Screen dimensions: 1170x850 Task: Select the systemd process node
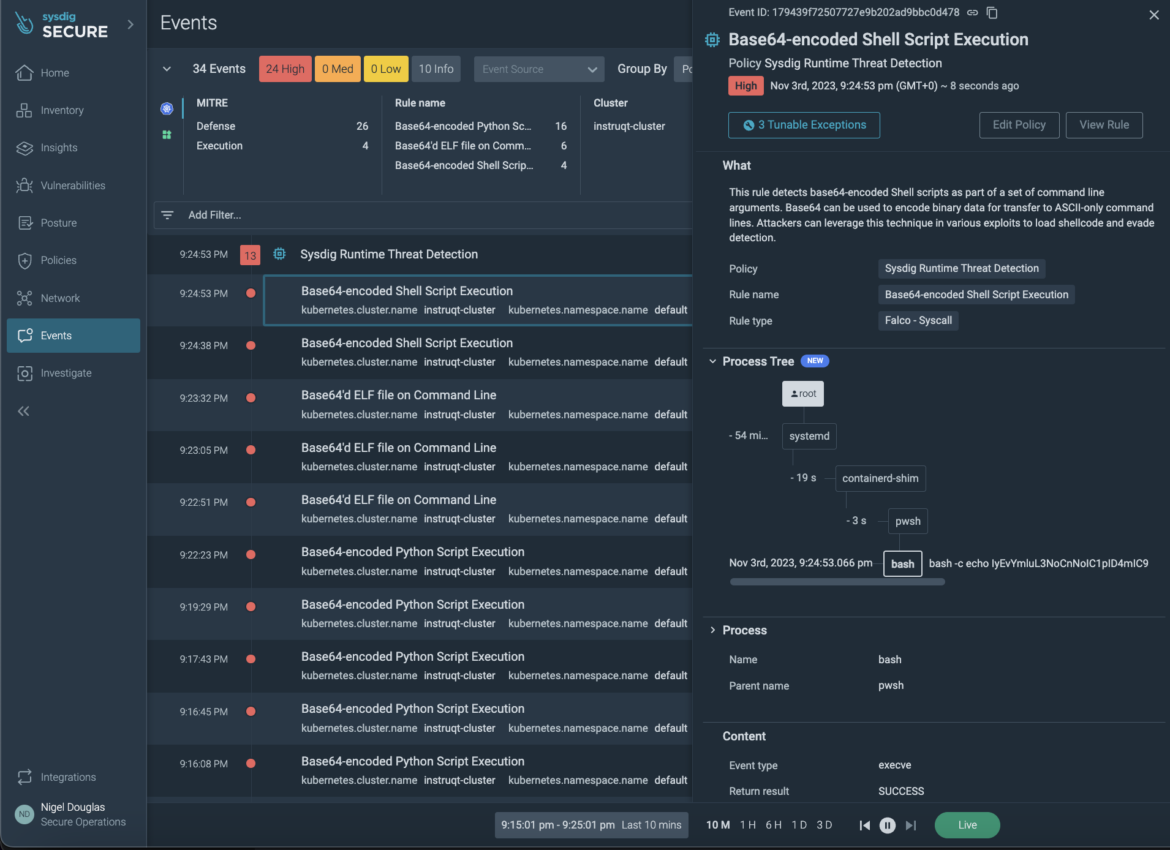[x=809, y=436]
